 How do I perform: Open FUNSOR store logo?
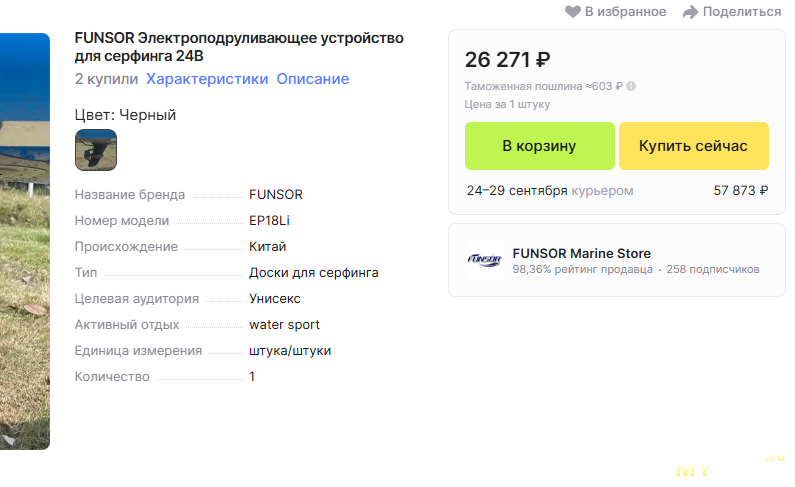tap(484, 260)
